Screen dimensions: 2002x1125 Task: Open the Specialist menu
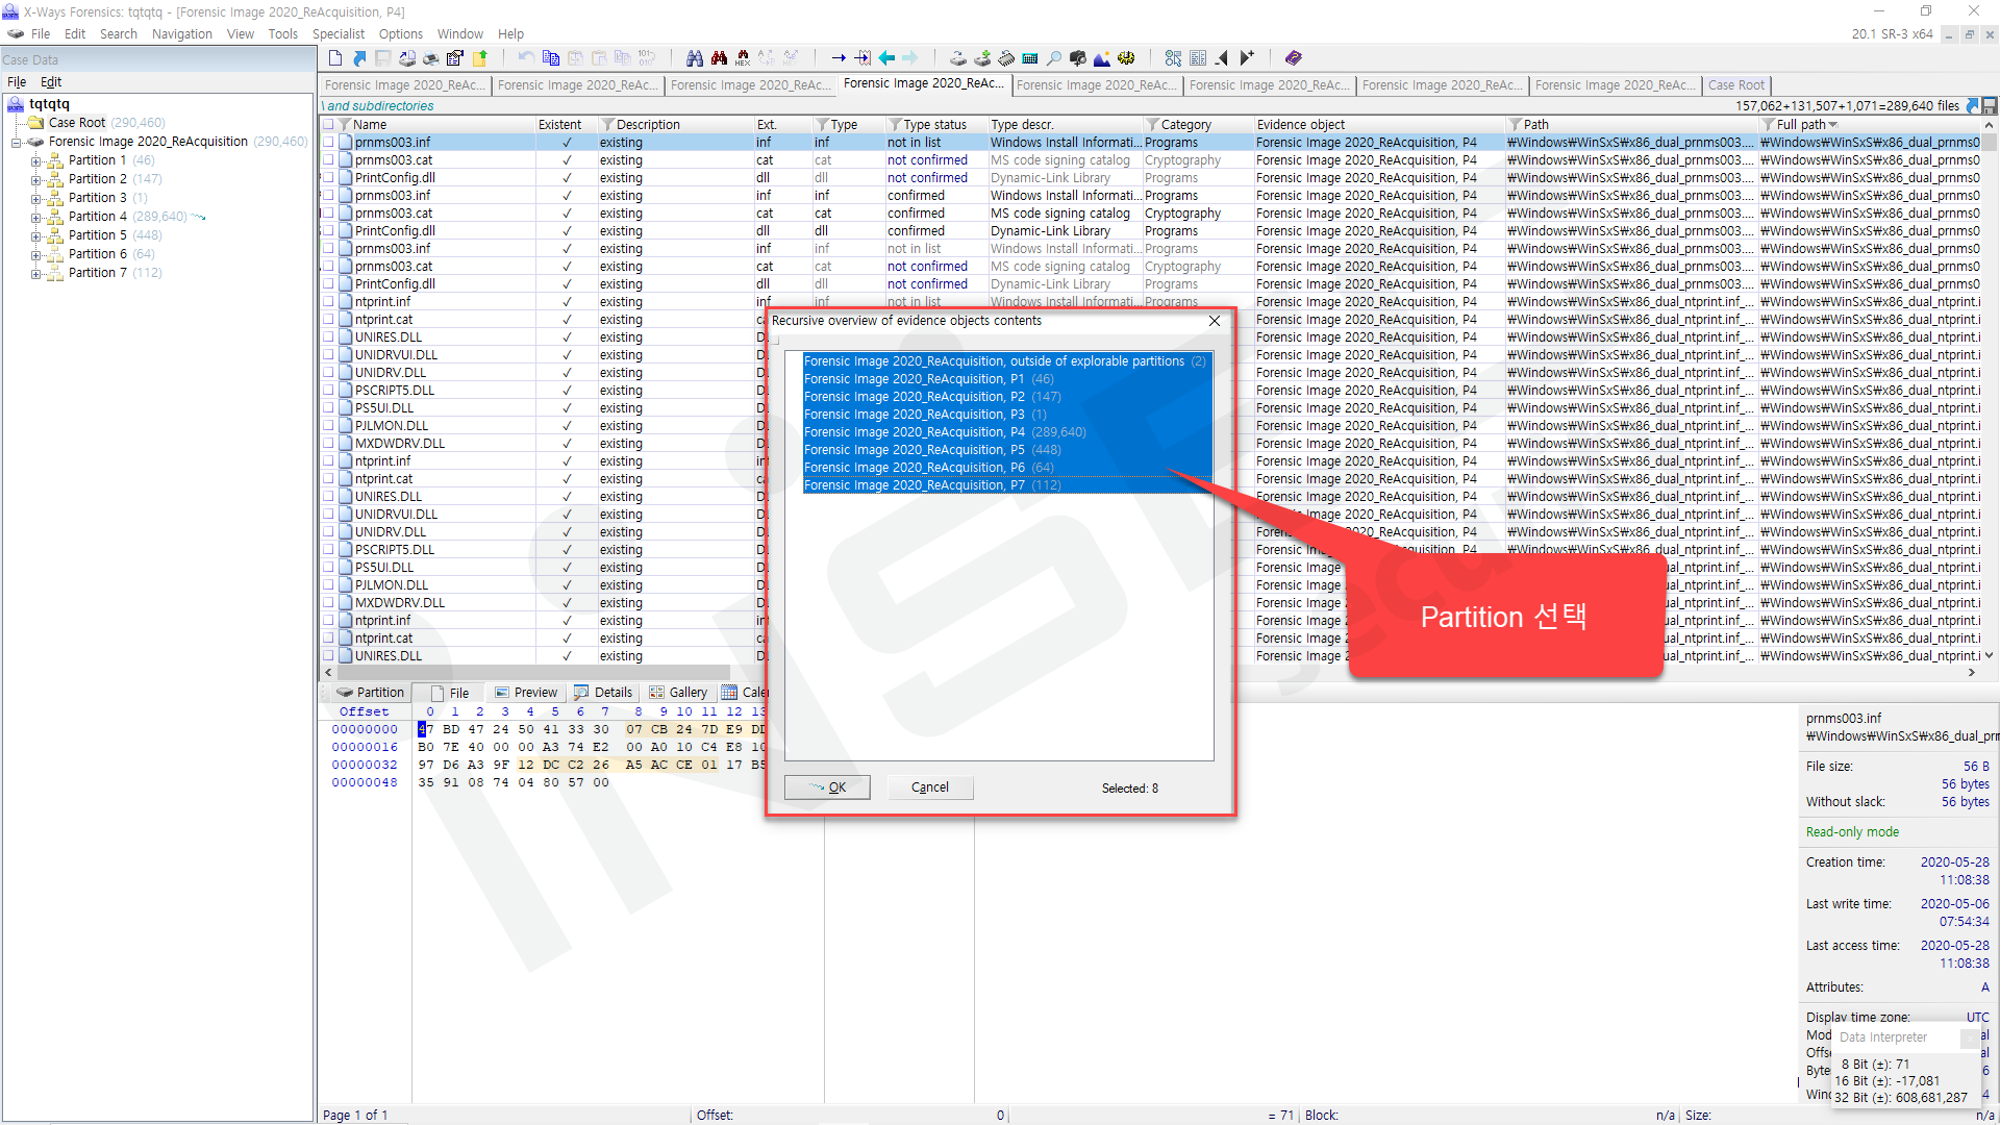click(x=338, y=34)
